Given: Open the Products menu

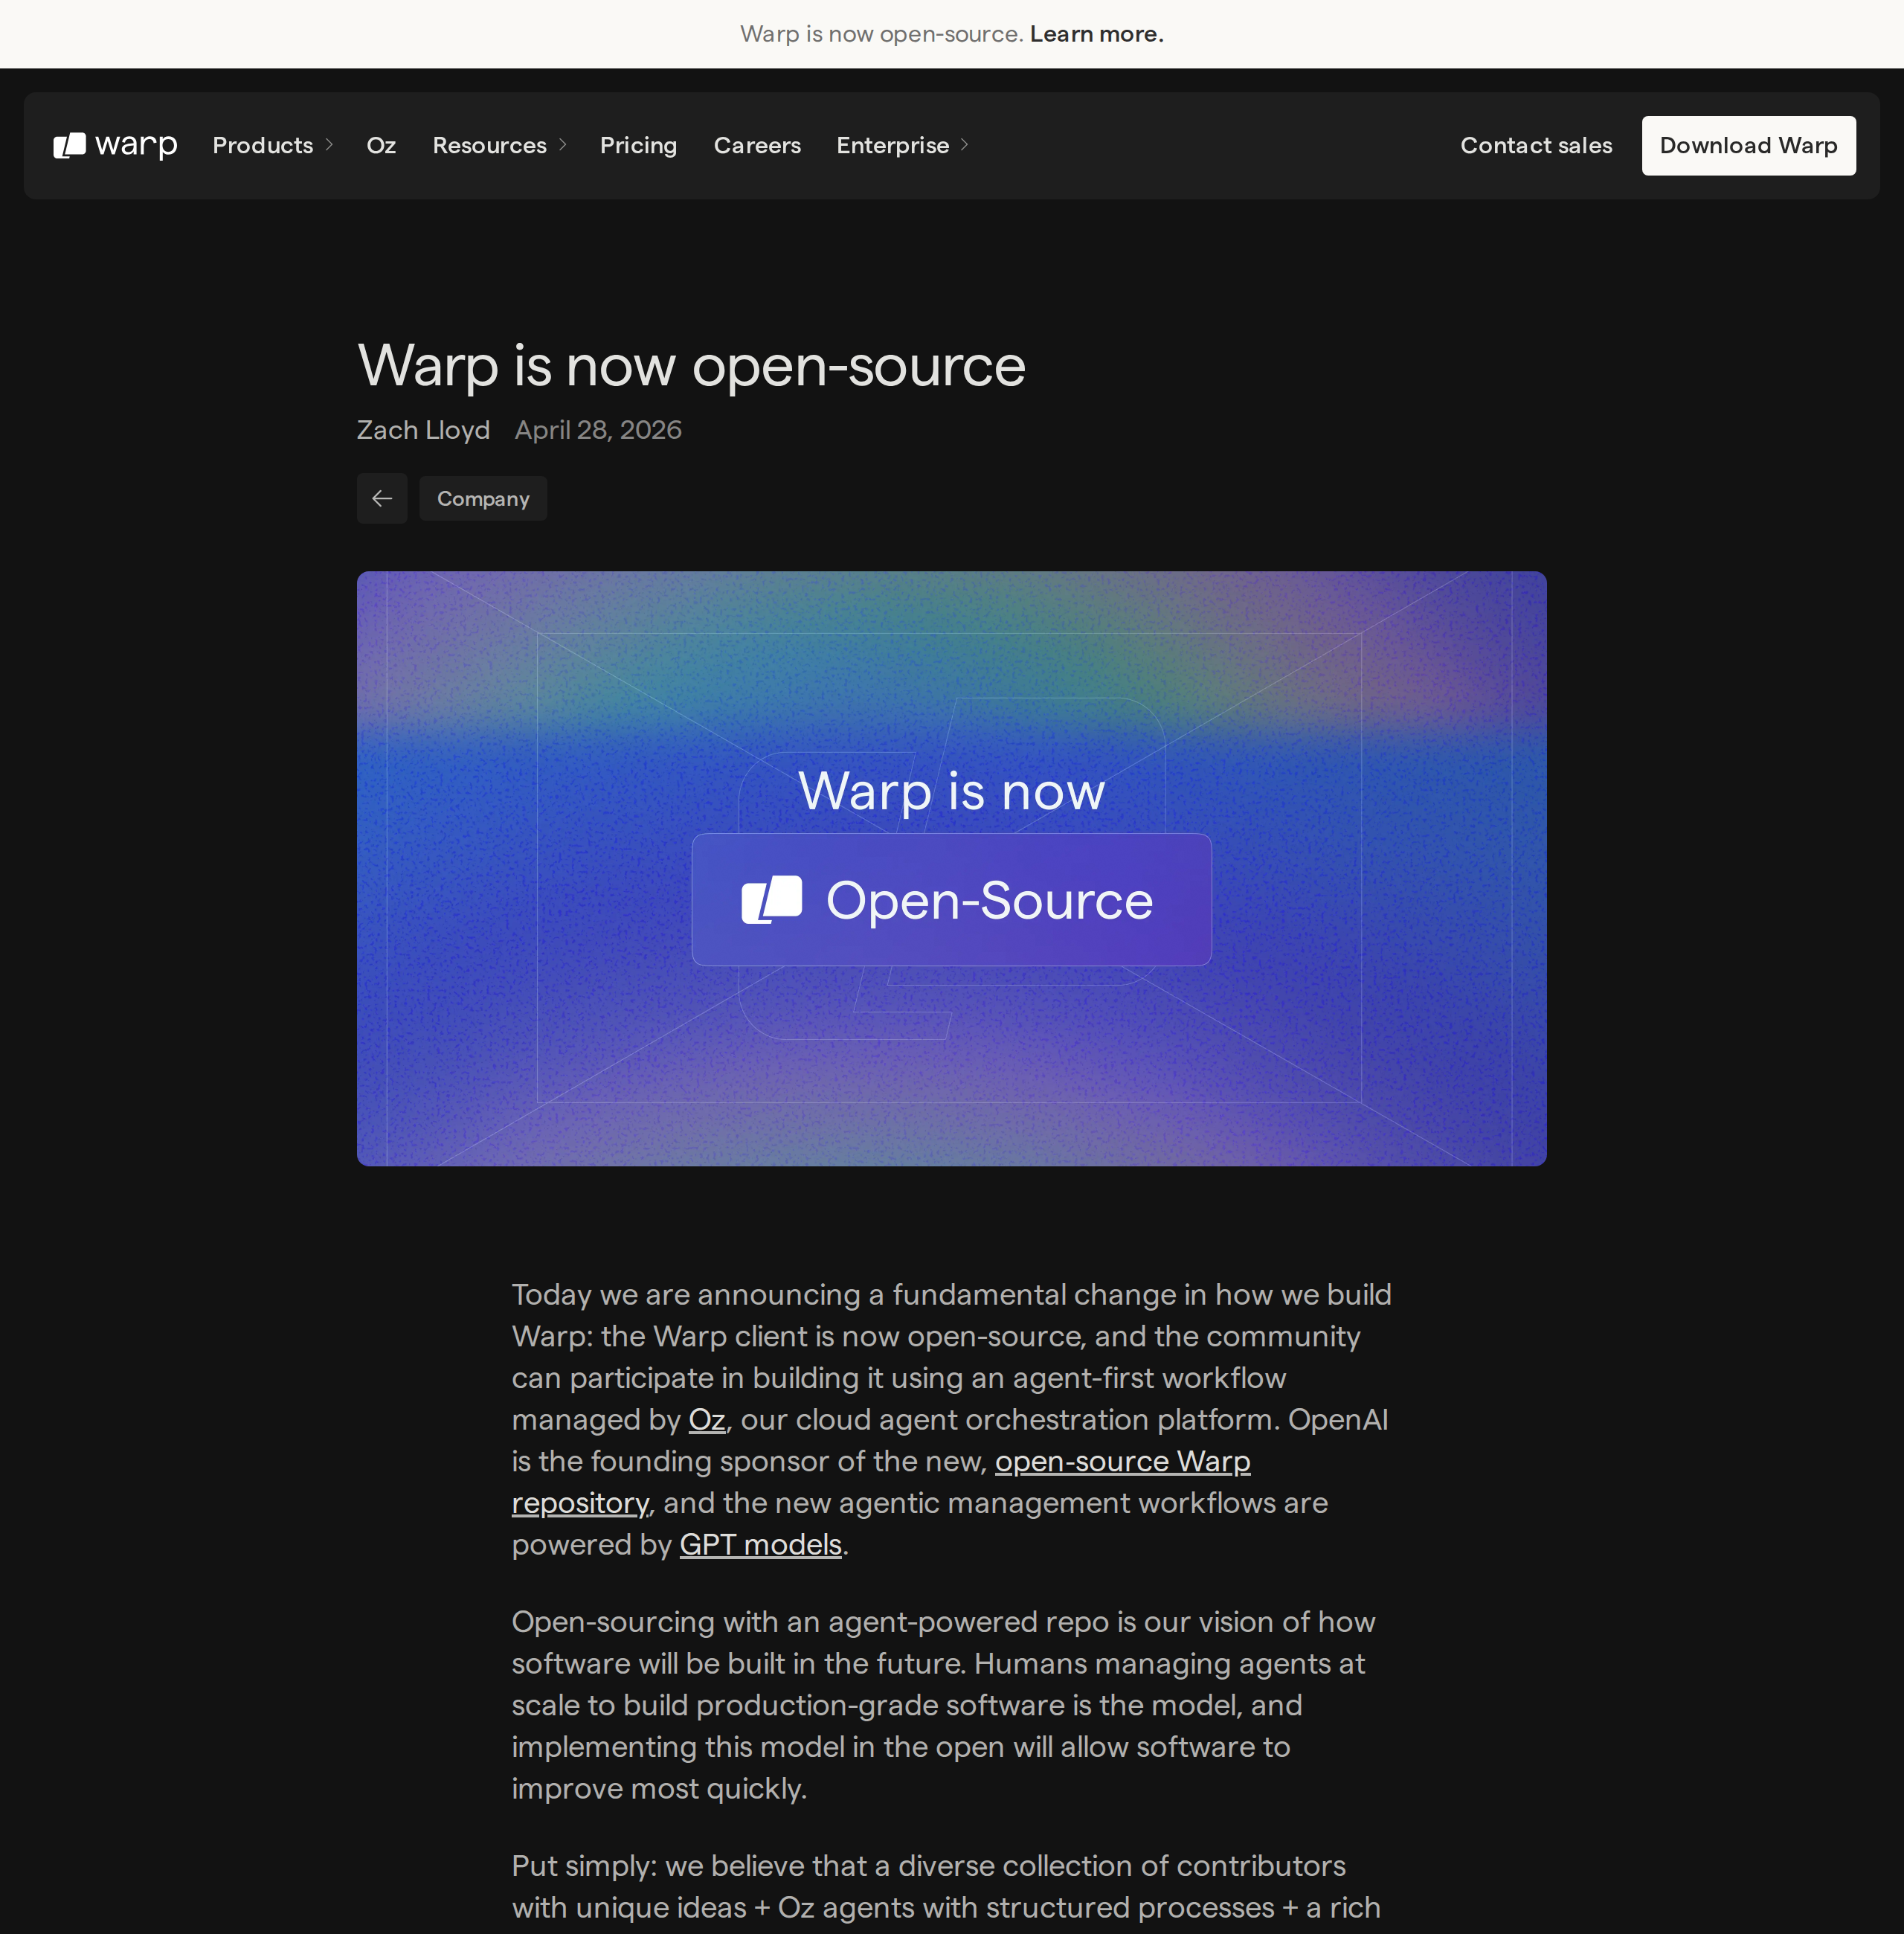Looking at the screenshot, I should click(263, 146).
